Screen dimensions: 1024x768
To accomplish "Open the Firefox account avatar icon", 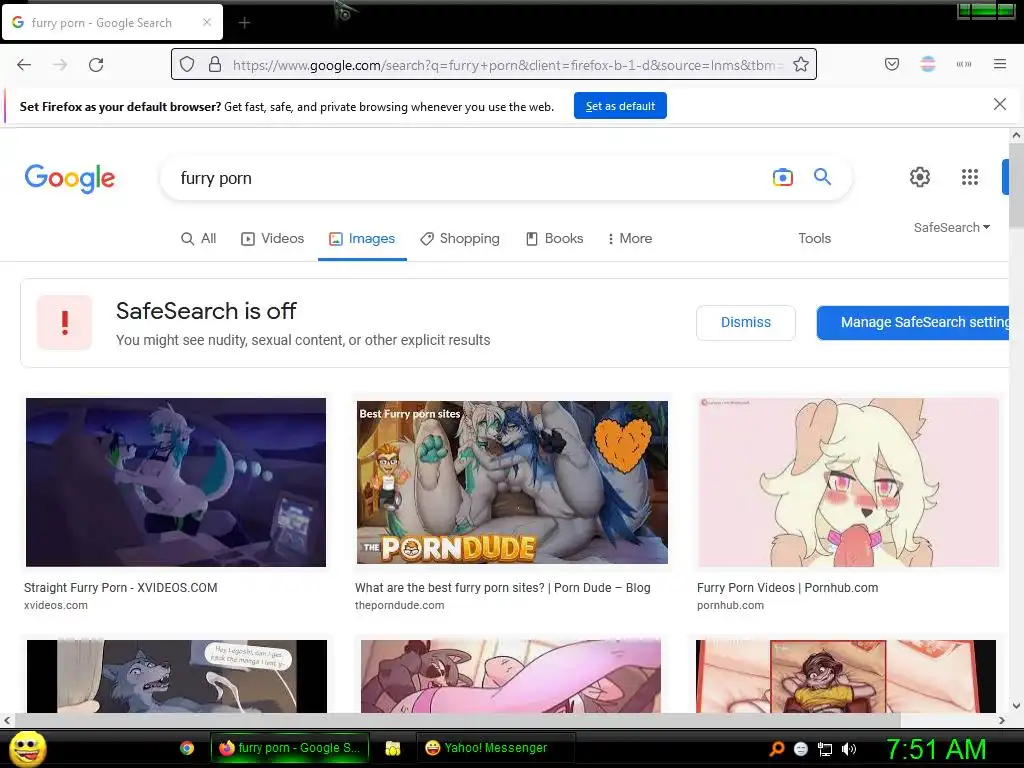I will tap(928, 64).
